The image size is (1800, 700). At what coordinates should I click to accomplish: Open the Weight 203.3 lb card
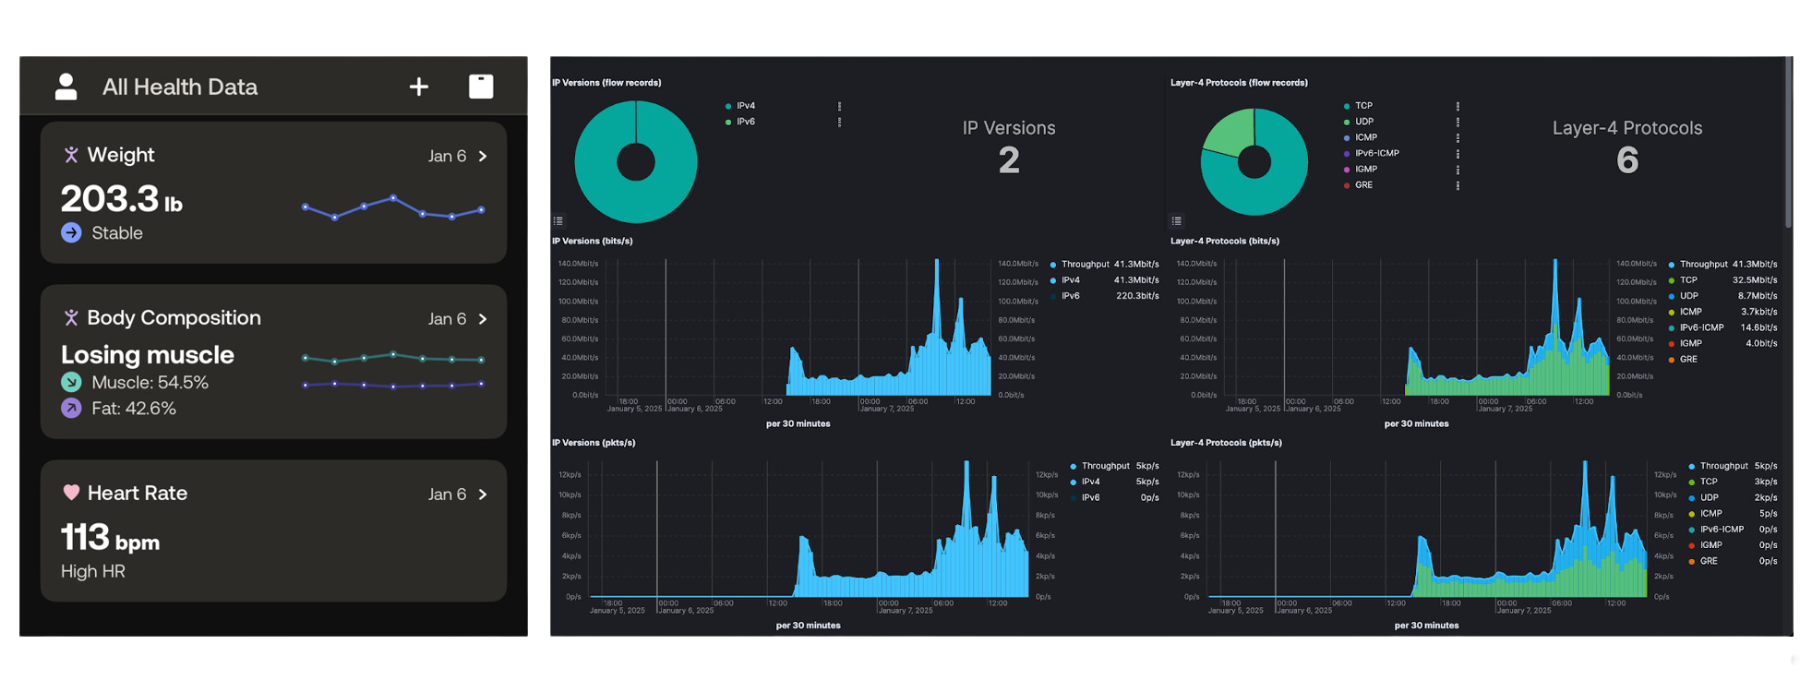tap(273, 193)
